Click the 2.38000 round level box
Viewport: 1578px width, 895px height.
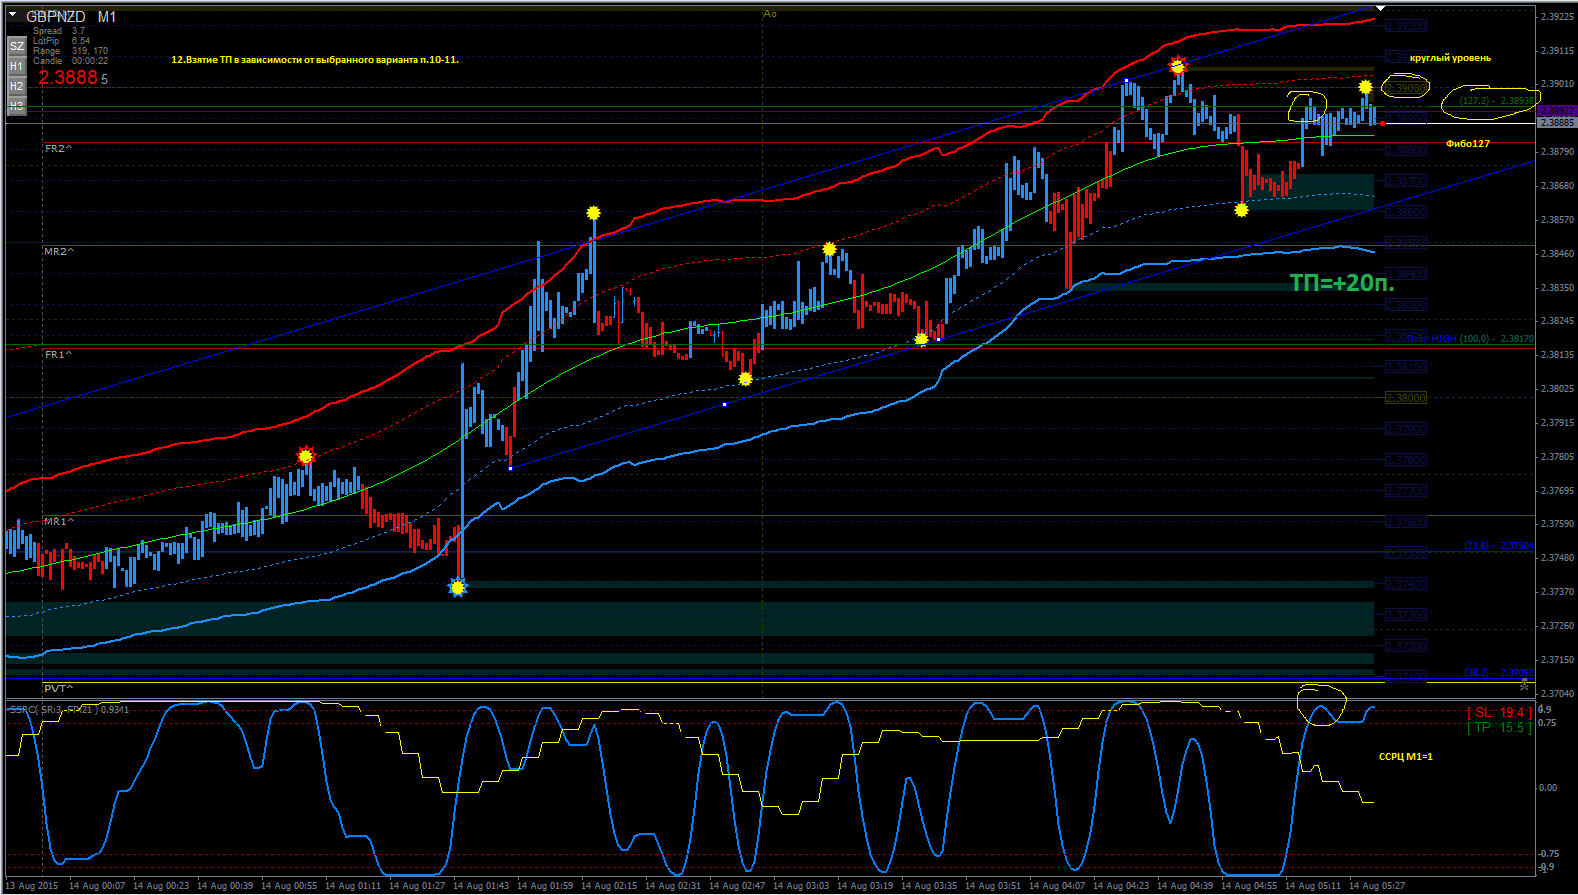(1406, 398)
